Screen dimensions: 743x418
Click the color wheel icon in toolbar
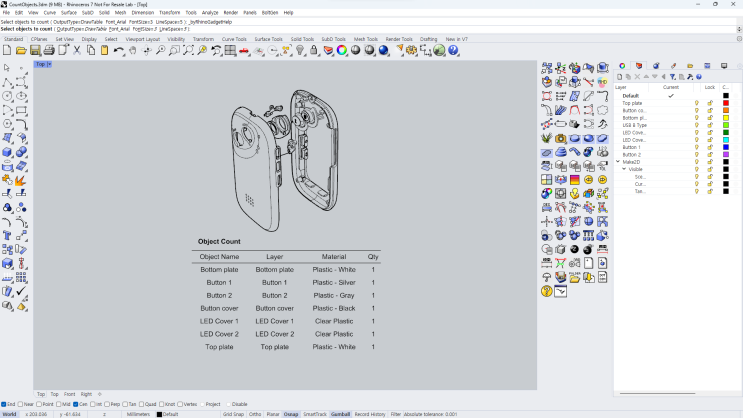pyautogui.click(x=342, y=50)
